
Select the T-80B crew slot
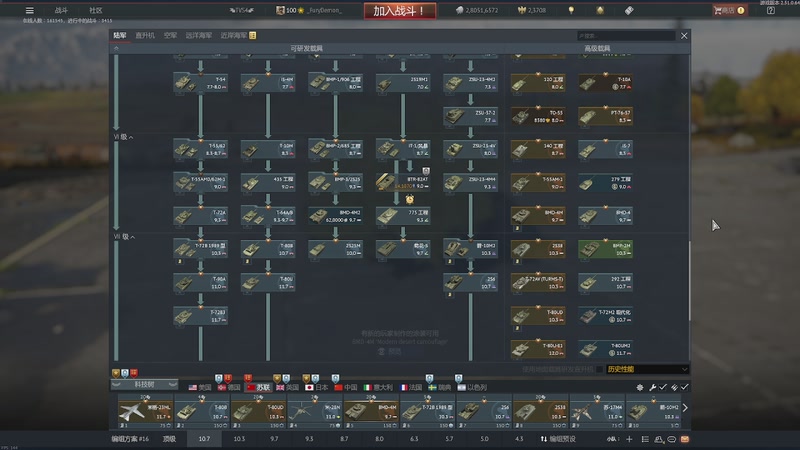[202, 411]
